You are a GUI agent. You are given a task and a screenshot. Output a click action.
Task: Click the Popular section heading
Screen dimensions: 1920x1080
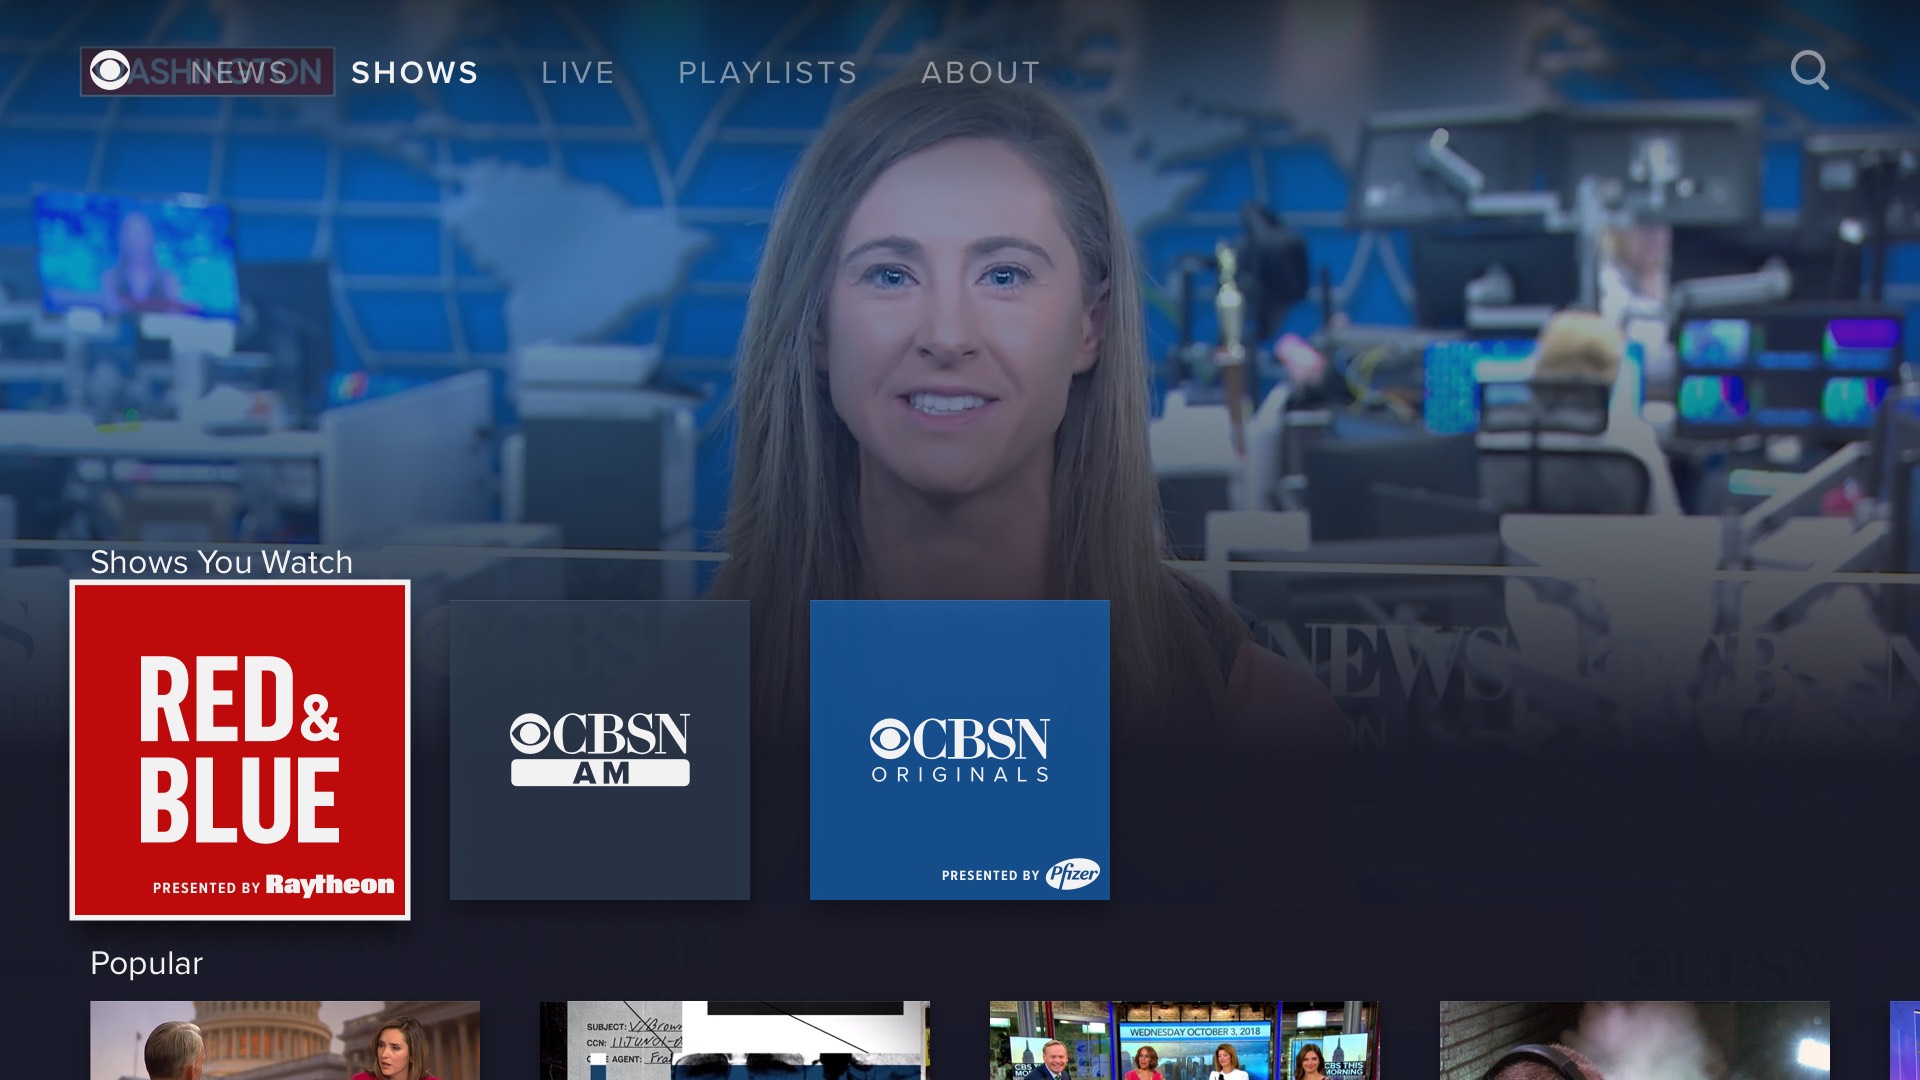146,963
